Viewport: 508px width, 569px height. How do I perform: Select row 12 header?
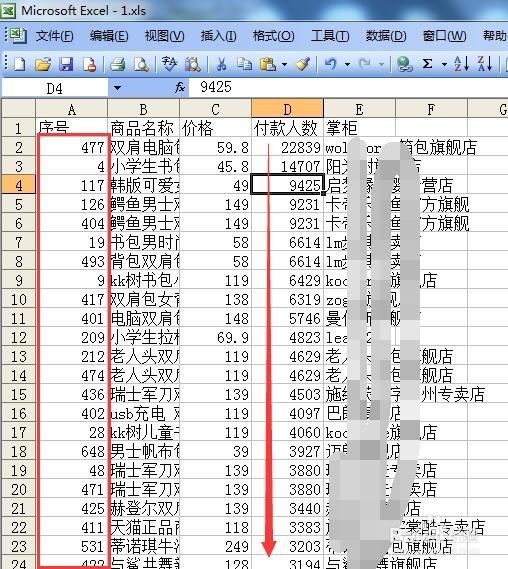pyautogui.click(x=19, y=337)
